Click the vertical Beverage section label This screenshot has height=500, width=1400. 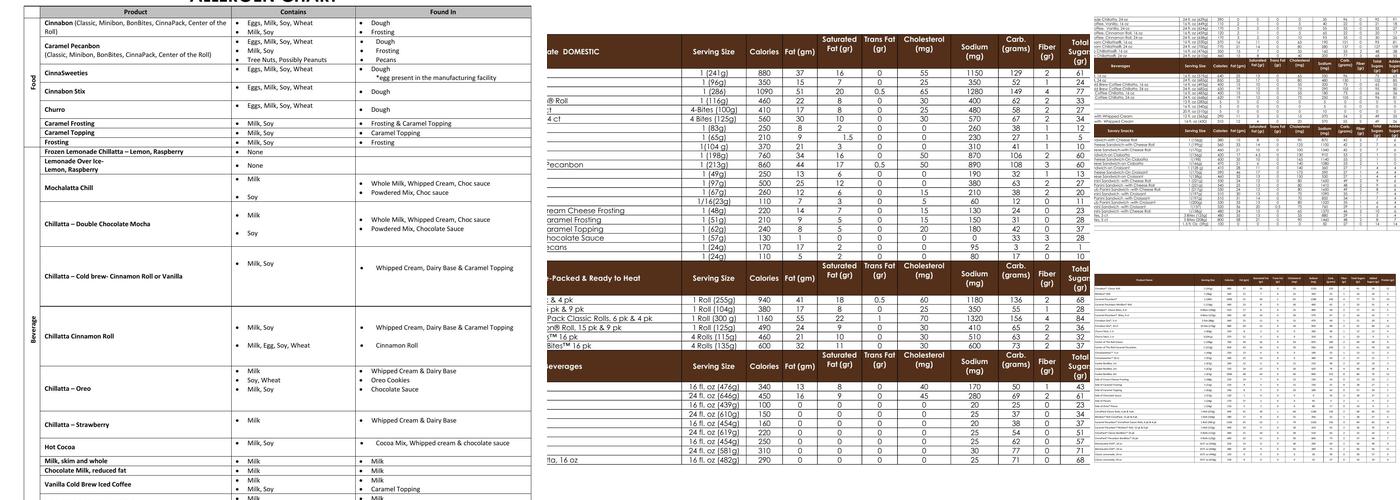click(x=35, y=324)
